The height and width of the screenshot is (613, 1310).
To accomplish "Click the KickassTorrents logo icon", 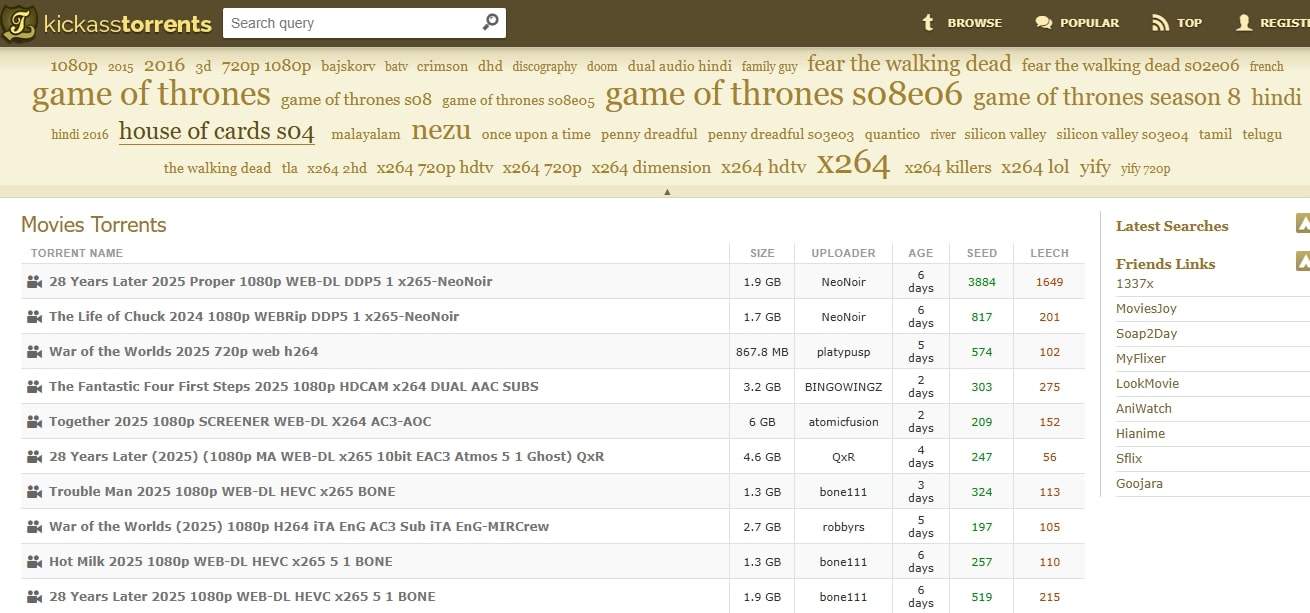I will (x=19, y=23).
